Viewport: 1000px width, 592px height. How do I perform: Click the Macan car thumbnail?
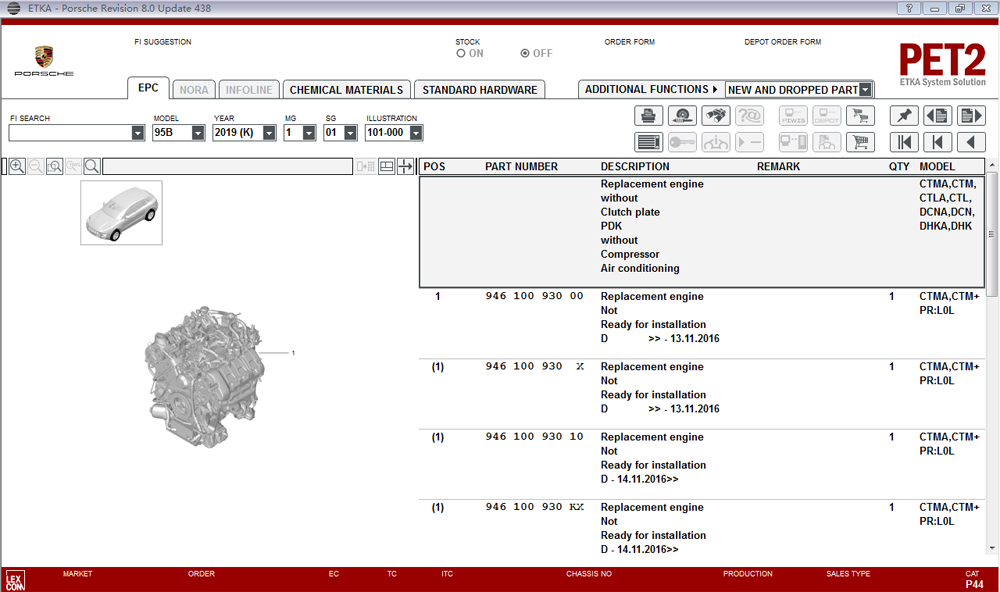121,212
